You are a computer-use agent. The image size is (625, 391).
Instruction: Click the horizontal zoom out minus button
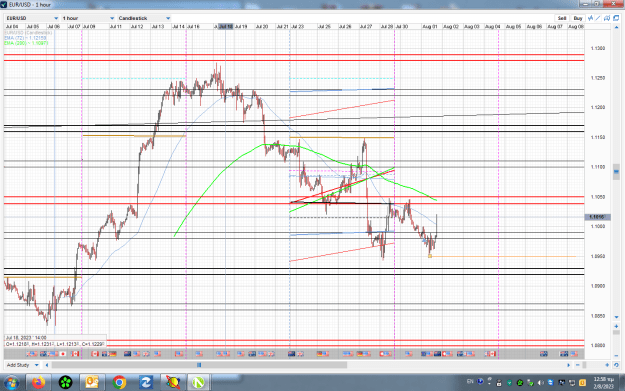[578, 365]
